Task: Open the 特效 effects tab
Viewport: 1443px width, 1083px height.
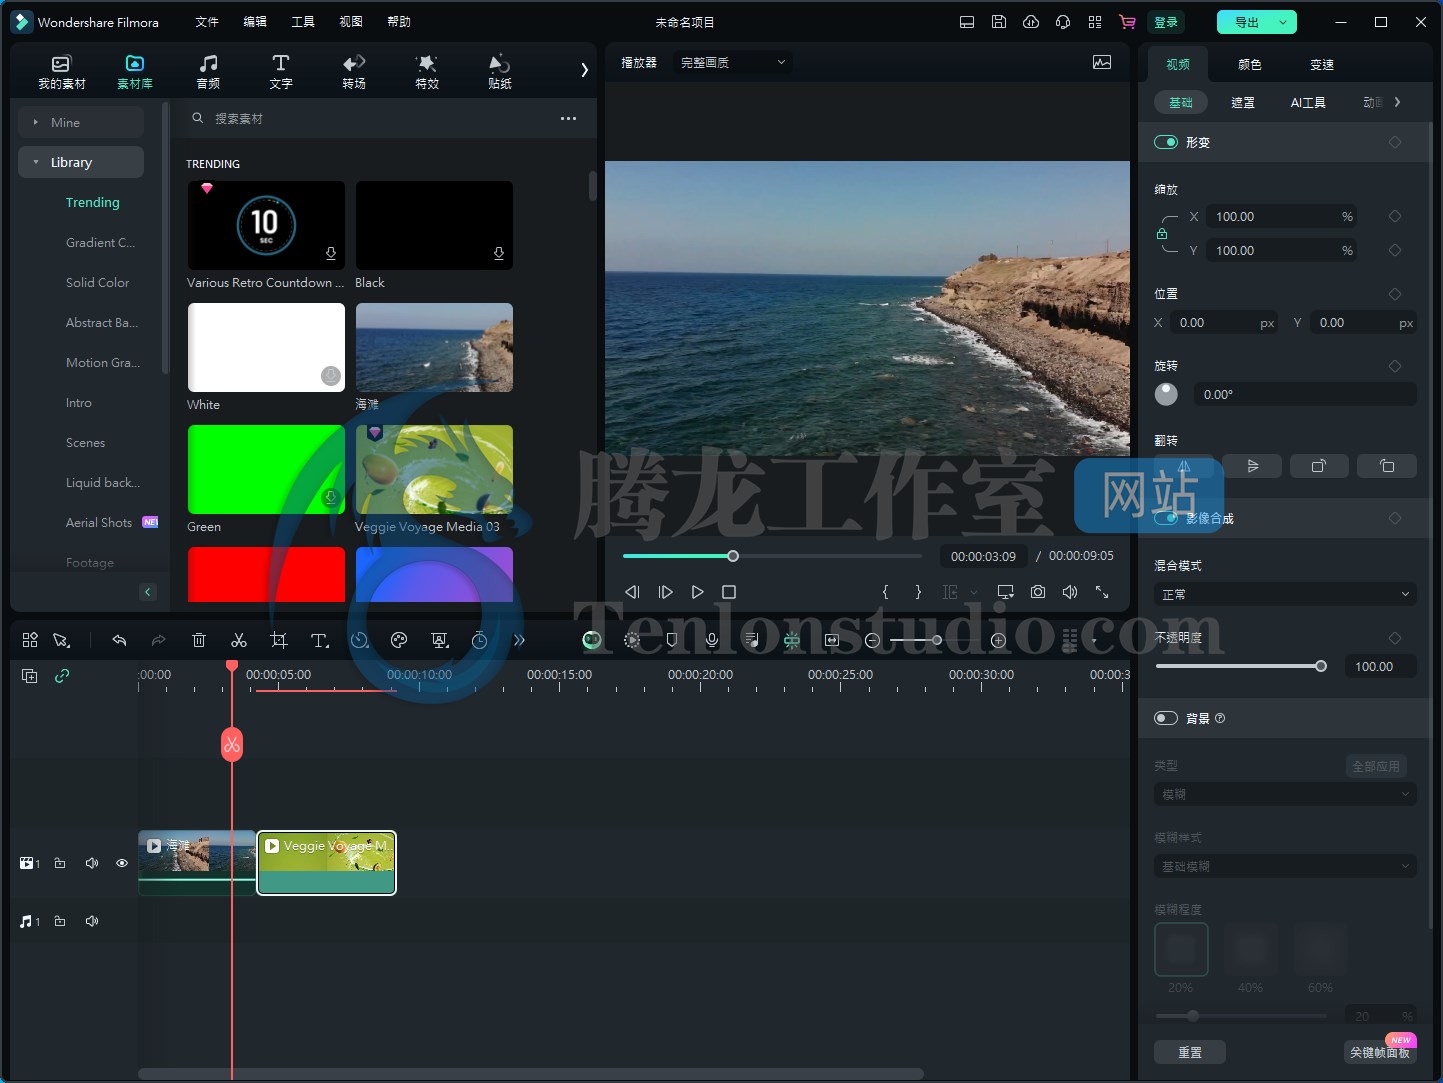Action: pyautogui.click(x=427, y=72)
